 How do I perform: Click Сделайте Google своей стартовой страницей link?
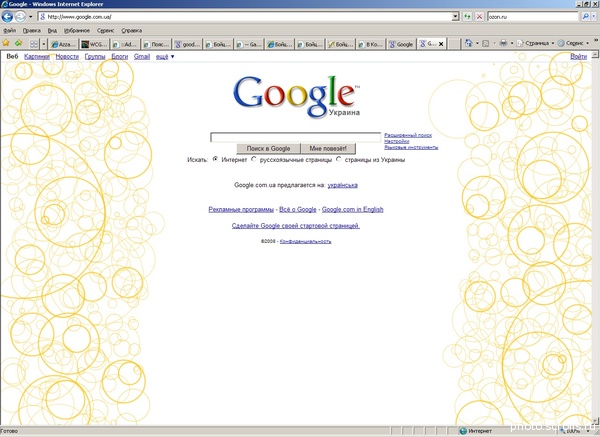[296, 226]
